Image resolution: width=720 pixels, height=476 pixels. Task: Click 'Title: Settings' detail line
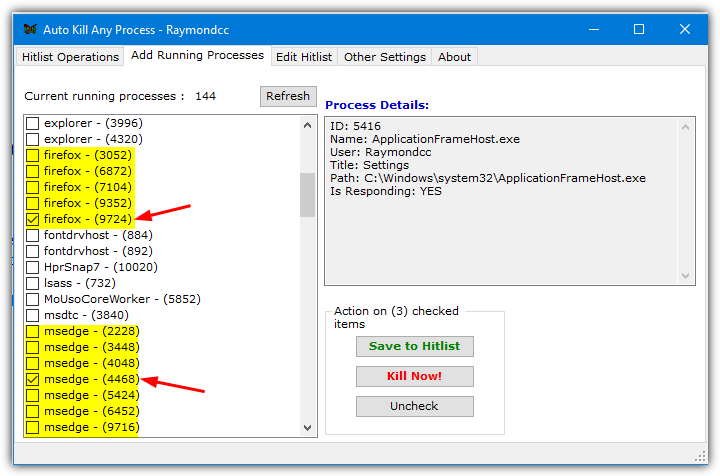point(369,165)
